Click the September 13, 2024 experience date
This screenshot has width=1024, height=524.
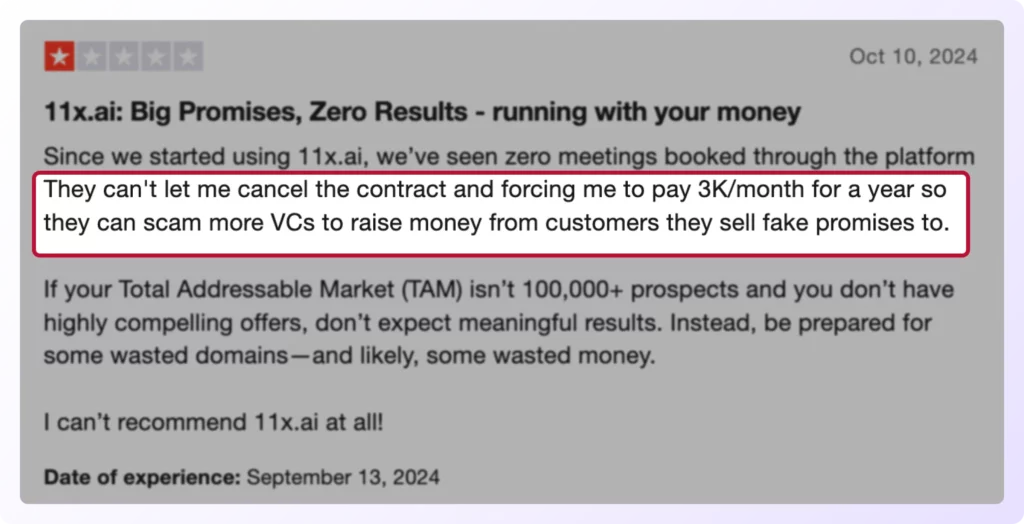[343, 477]
